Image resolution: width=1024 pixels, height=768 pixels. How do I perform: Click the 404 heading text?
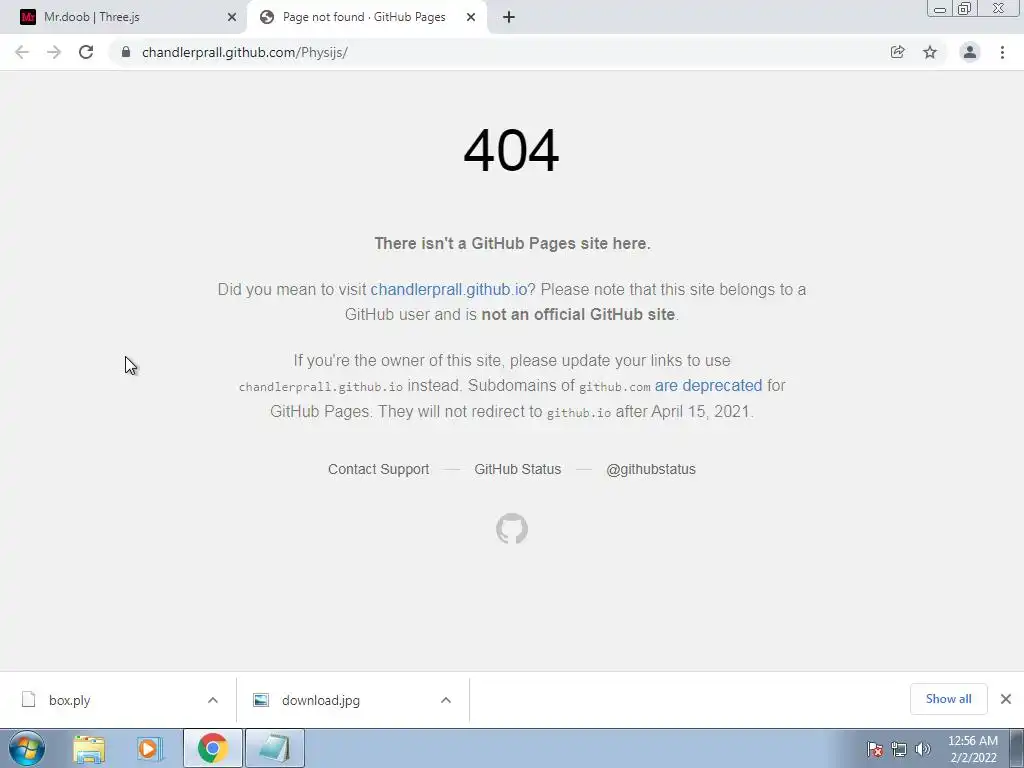(x=511, y=151)
